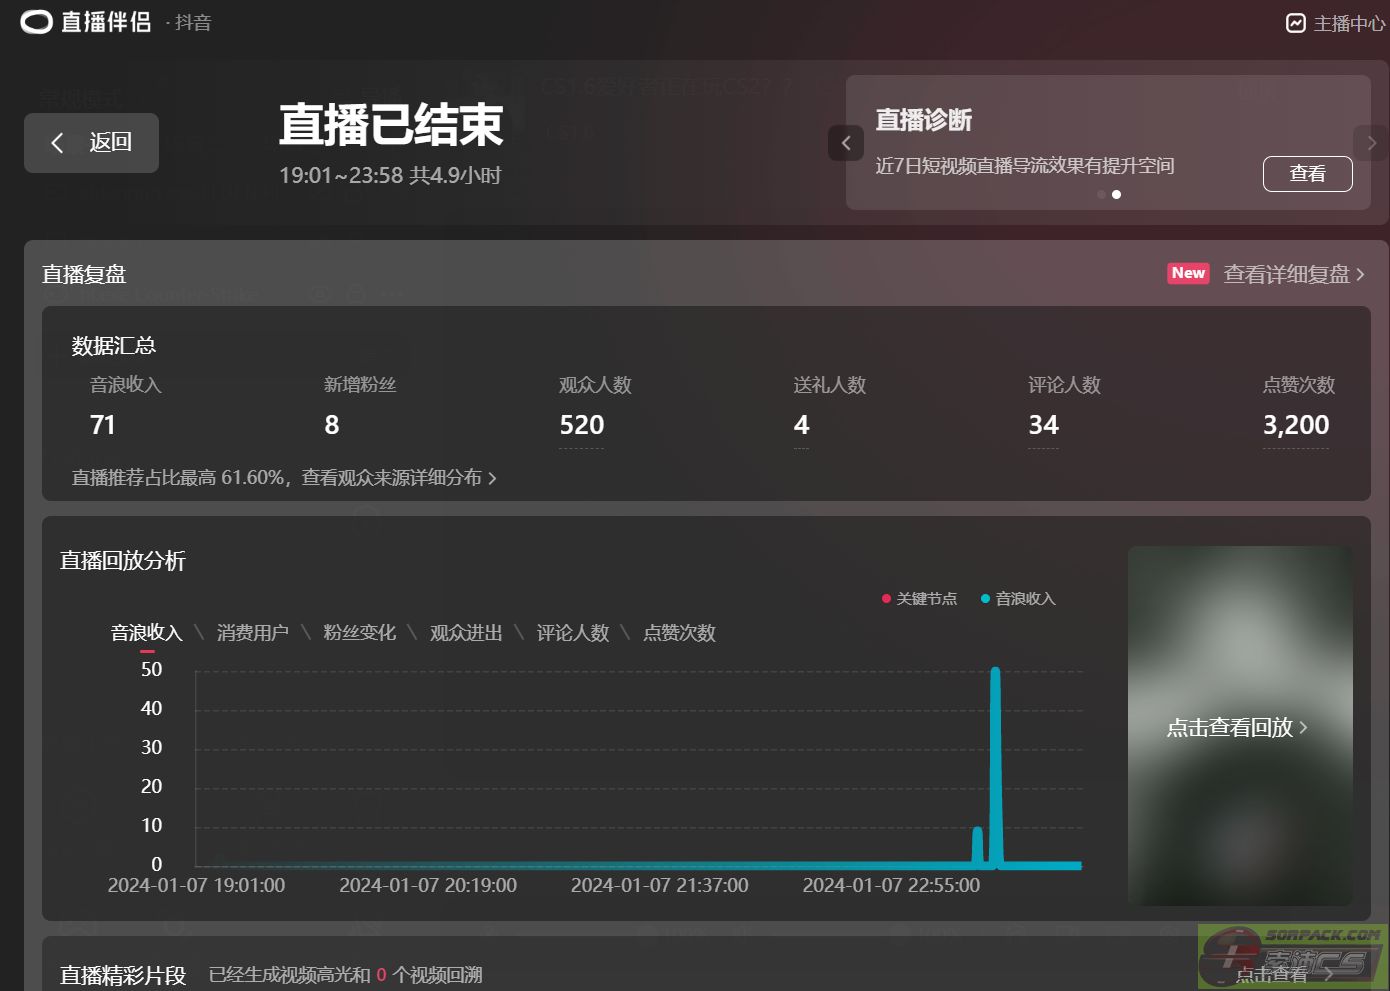Screen dimensions: 1390x991
Task: Toggle the 关键节点 legend item
Action: 920,599
